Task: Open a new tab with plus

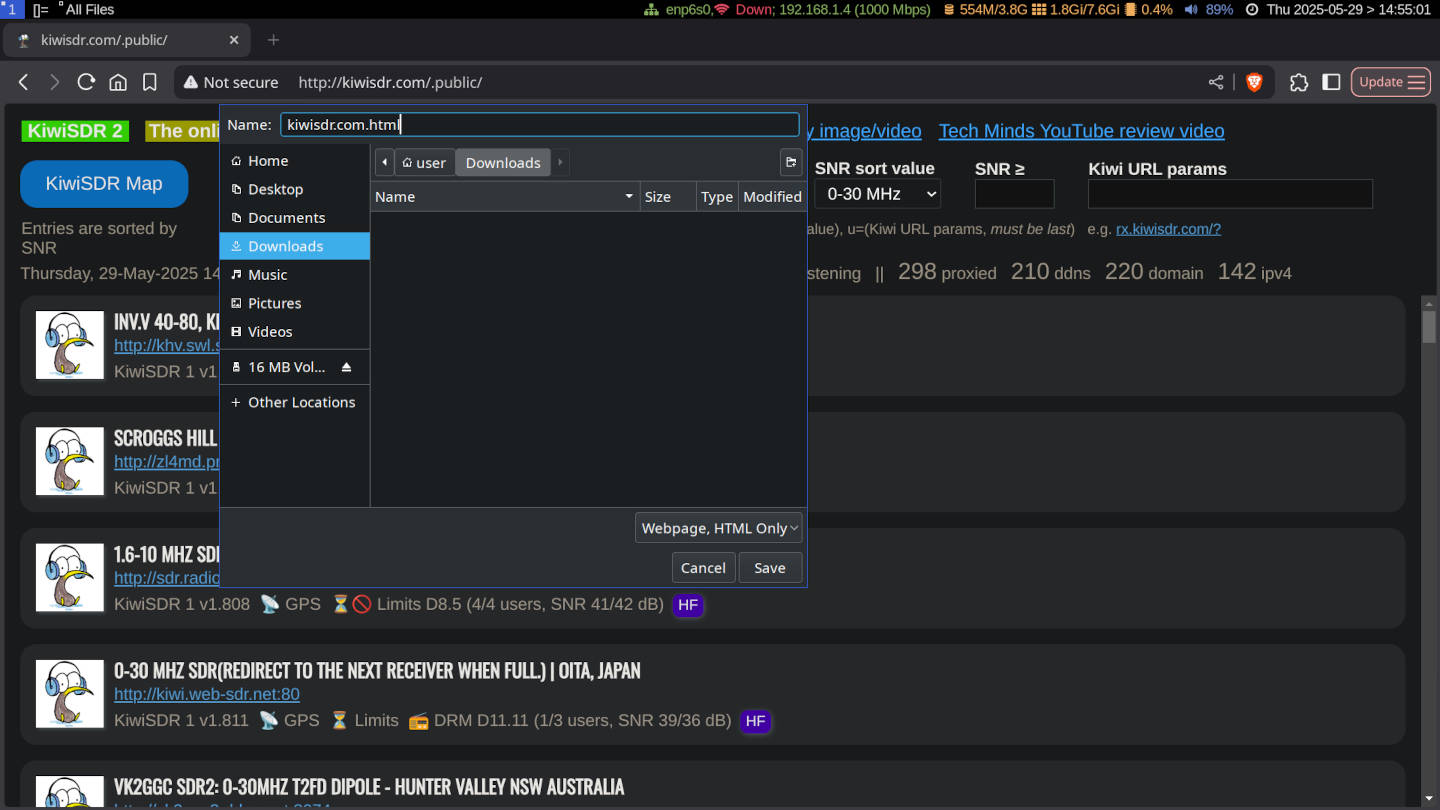Action: click(x=273, y=40)
